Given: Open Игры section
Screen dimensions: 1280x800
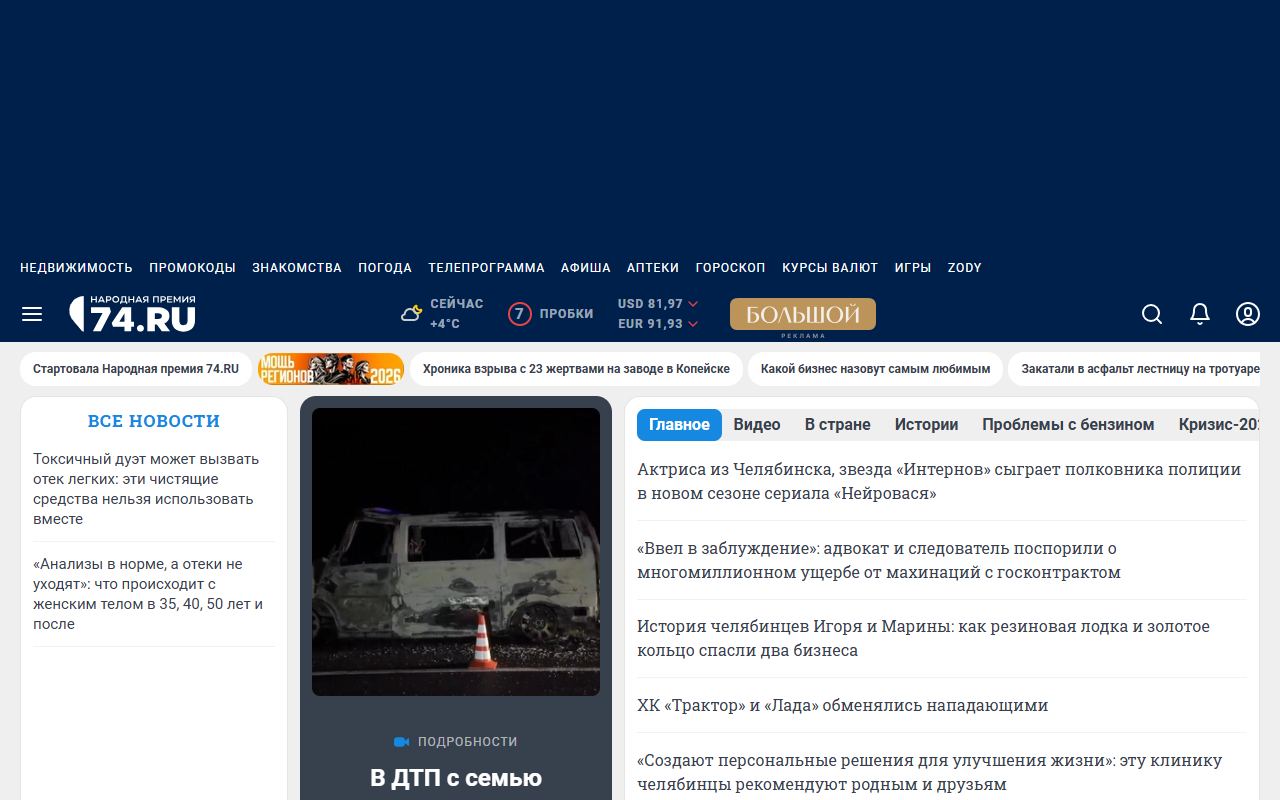Looking at the screenshot, I should 913,268.
